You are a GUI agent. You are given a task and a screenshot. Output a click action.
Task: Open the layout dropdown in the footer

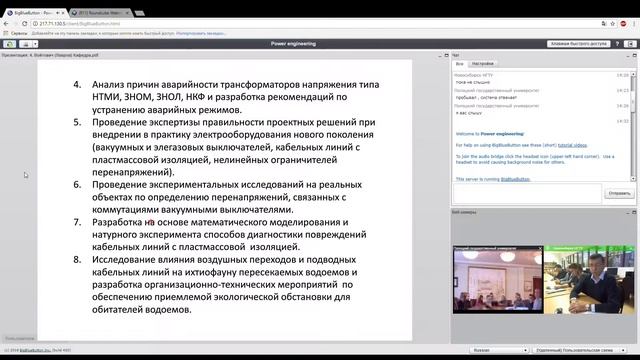point(580,350)
